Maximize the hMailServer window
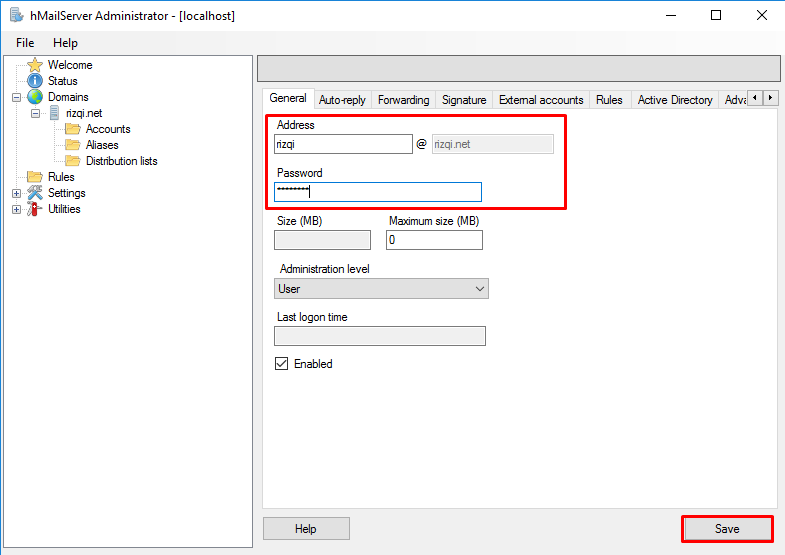This screenshot has height=555, width=785. coord(716,16)
